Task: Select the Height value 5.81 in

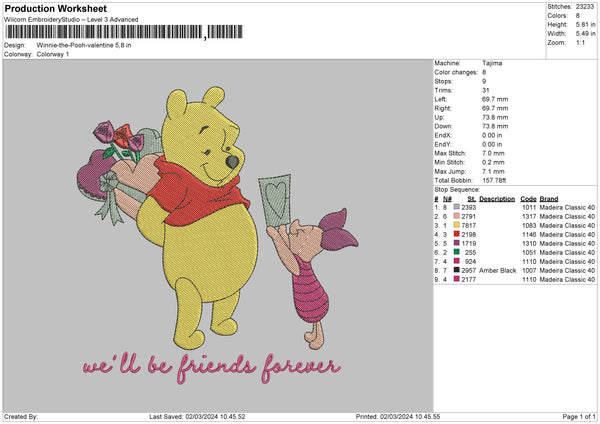Action: (585, 24)
